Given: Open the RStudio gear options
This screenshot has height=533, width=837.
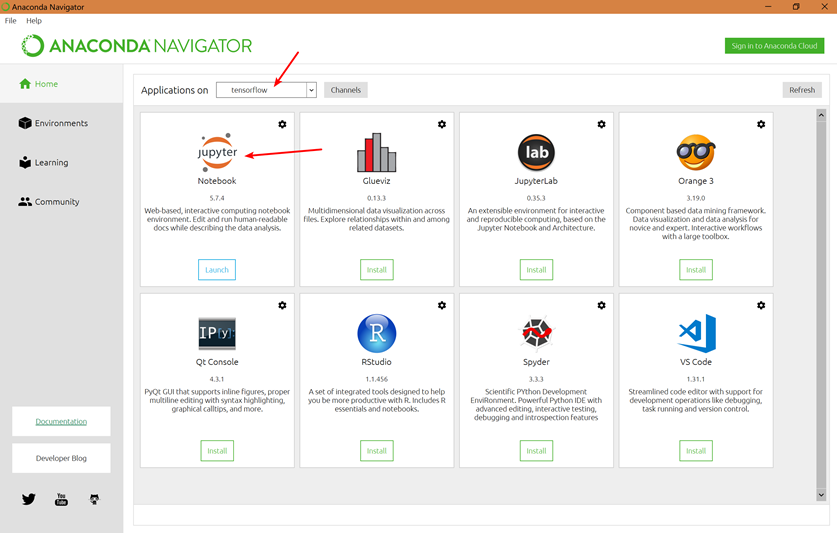Looking at the screenshot, I should [442, 305].
